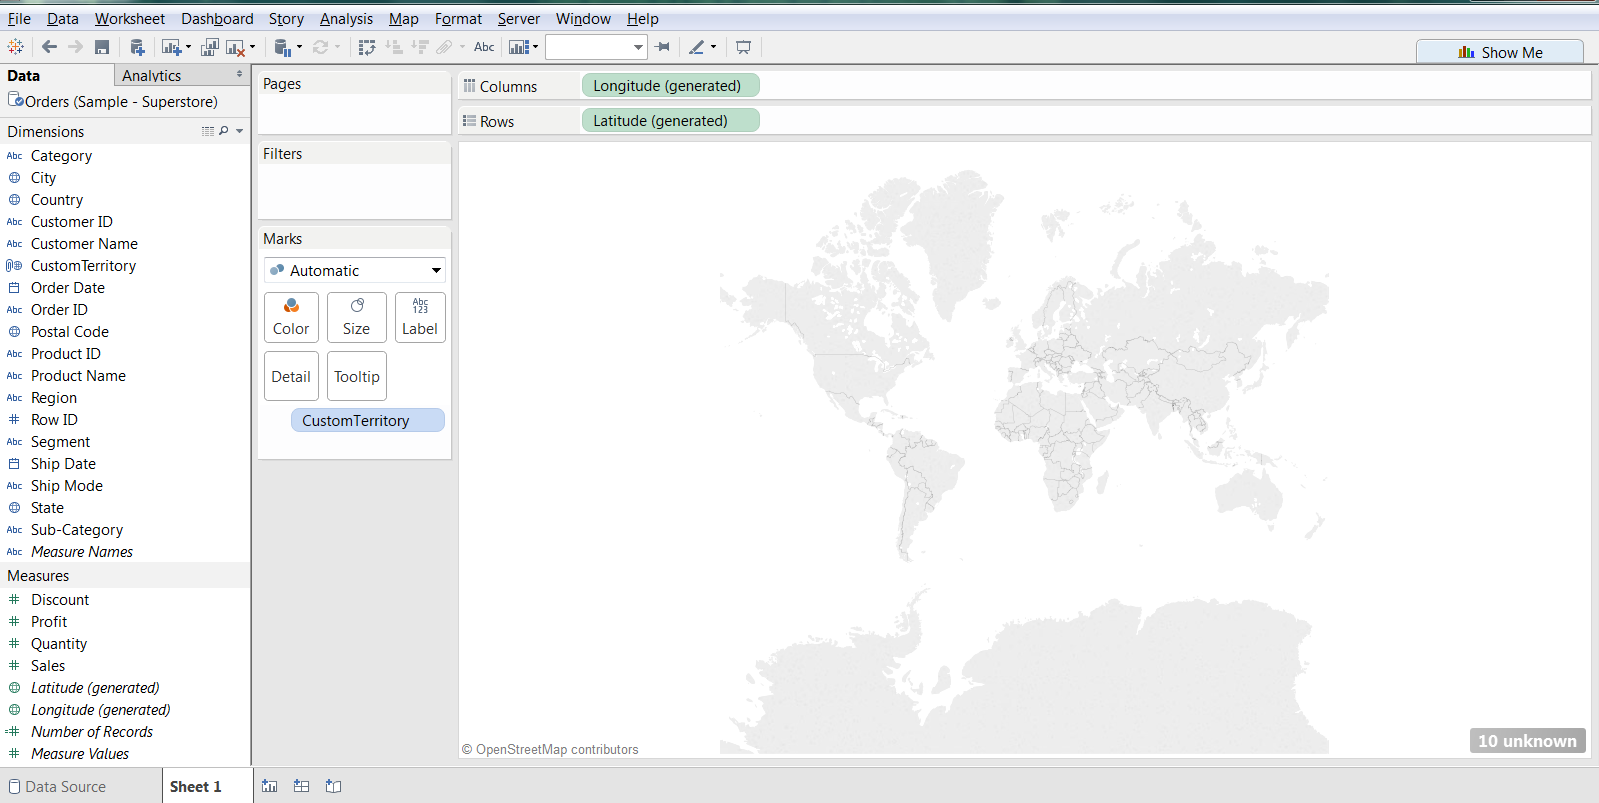Open the Show Me panel

1500,52
